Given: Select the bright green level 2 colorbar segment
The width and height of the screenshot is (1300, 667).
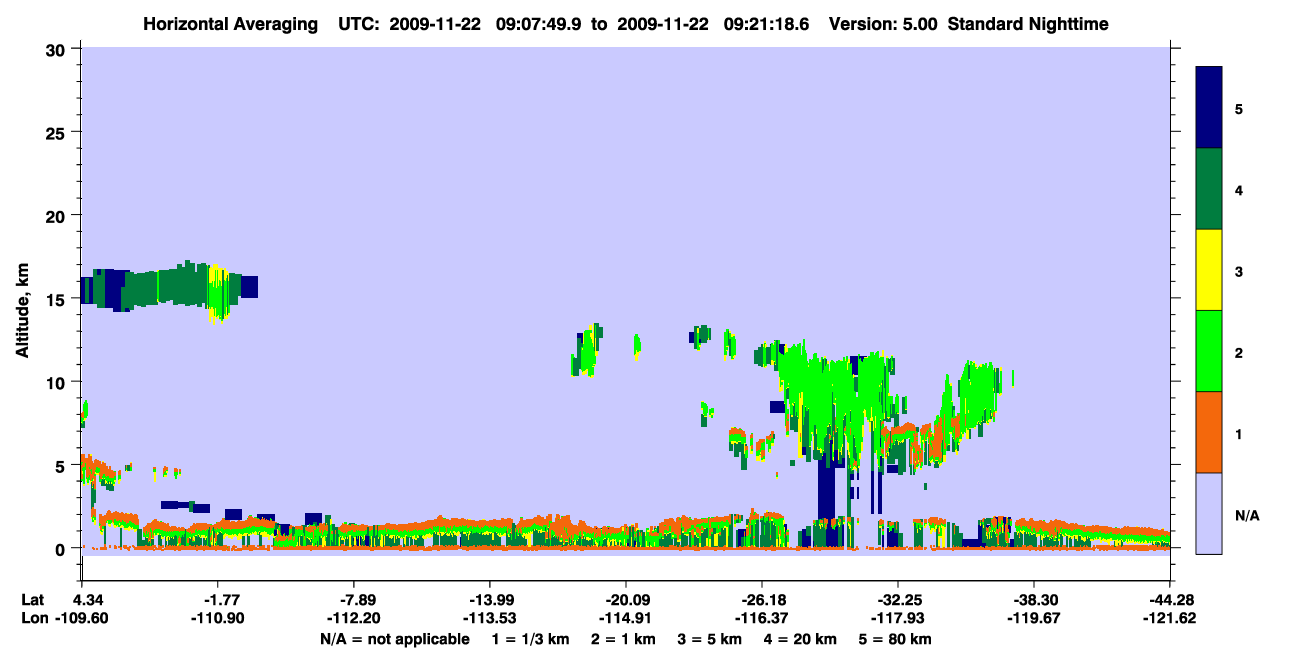Looking at the screenshot, I should [1209, 351].
